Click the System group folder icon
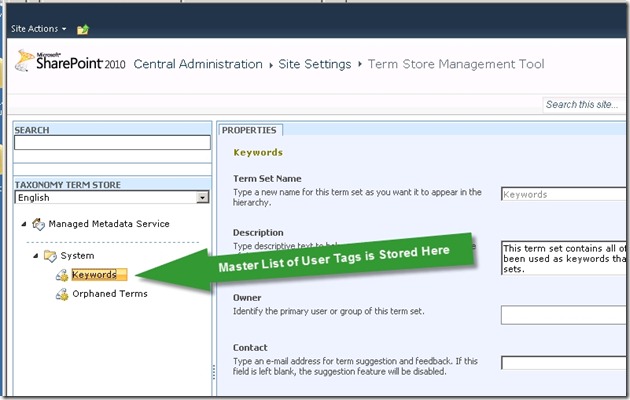This screenshot has width=630, height=400. 50,256
